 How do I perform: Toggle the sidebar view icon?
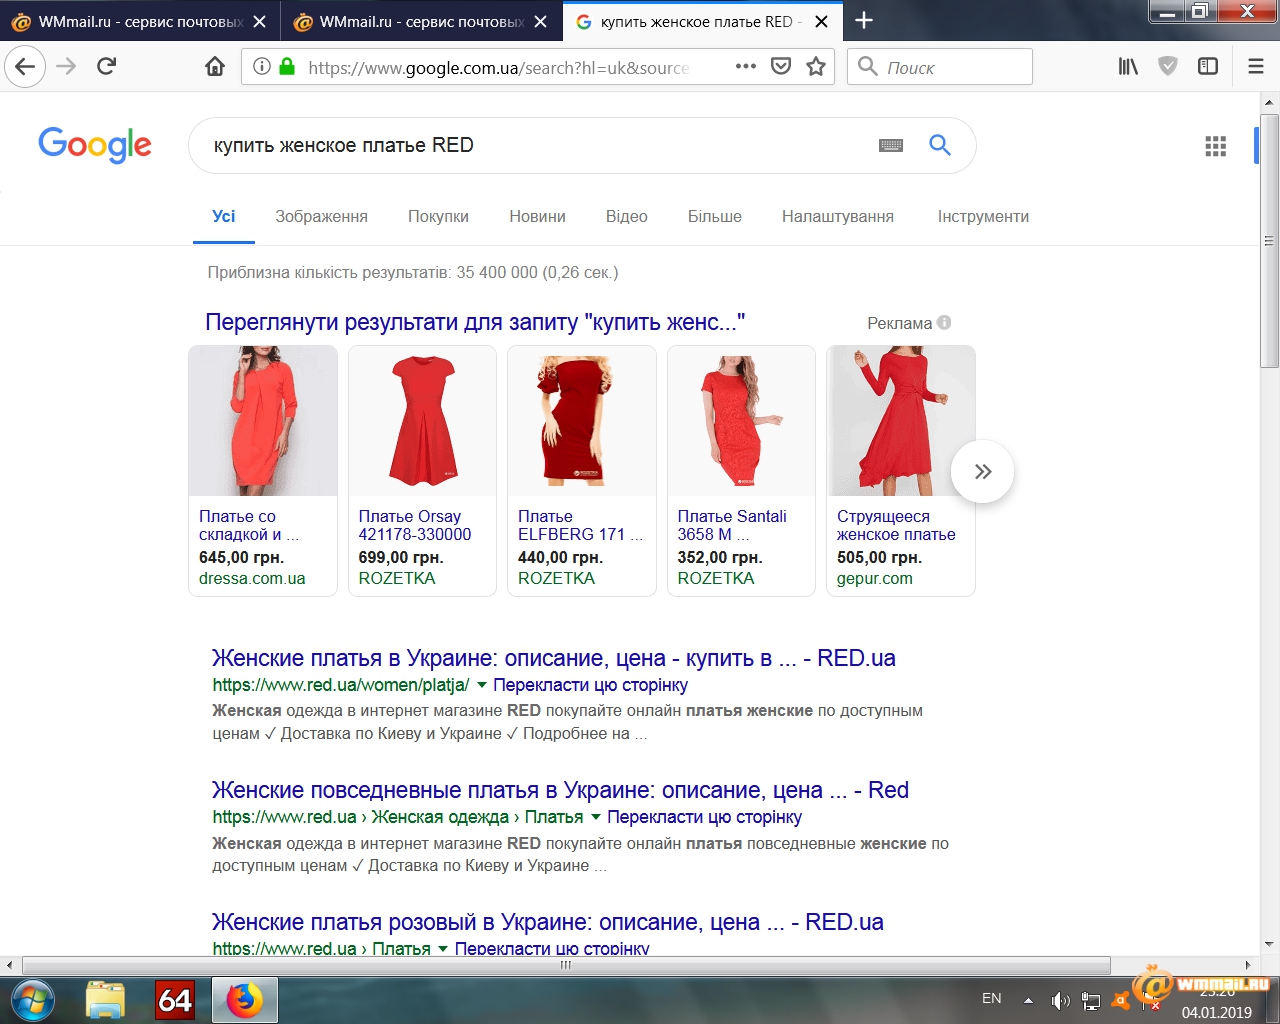(1208, 67)
